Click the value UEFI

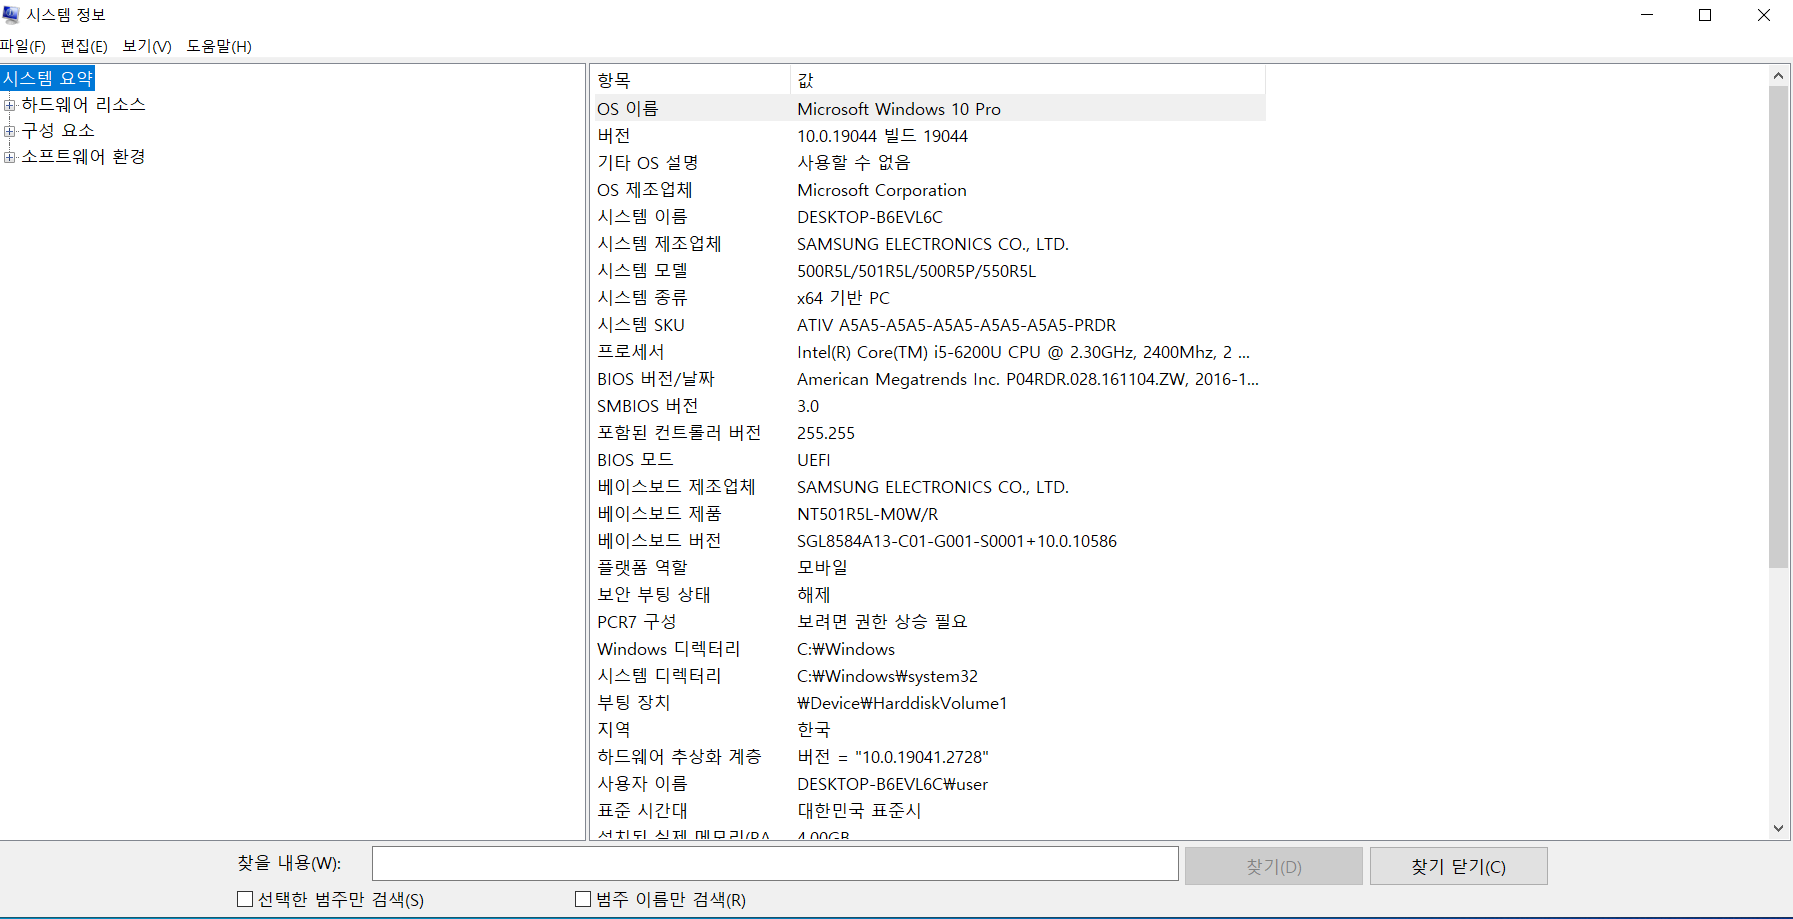[814, 459]
